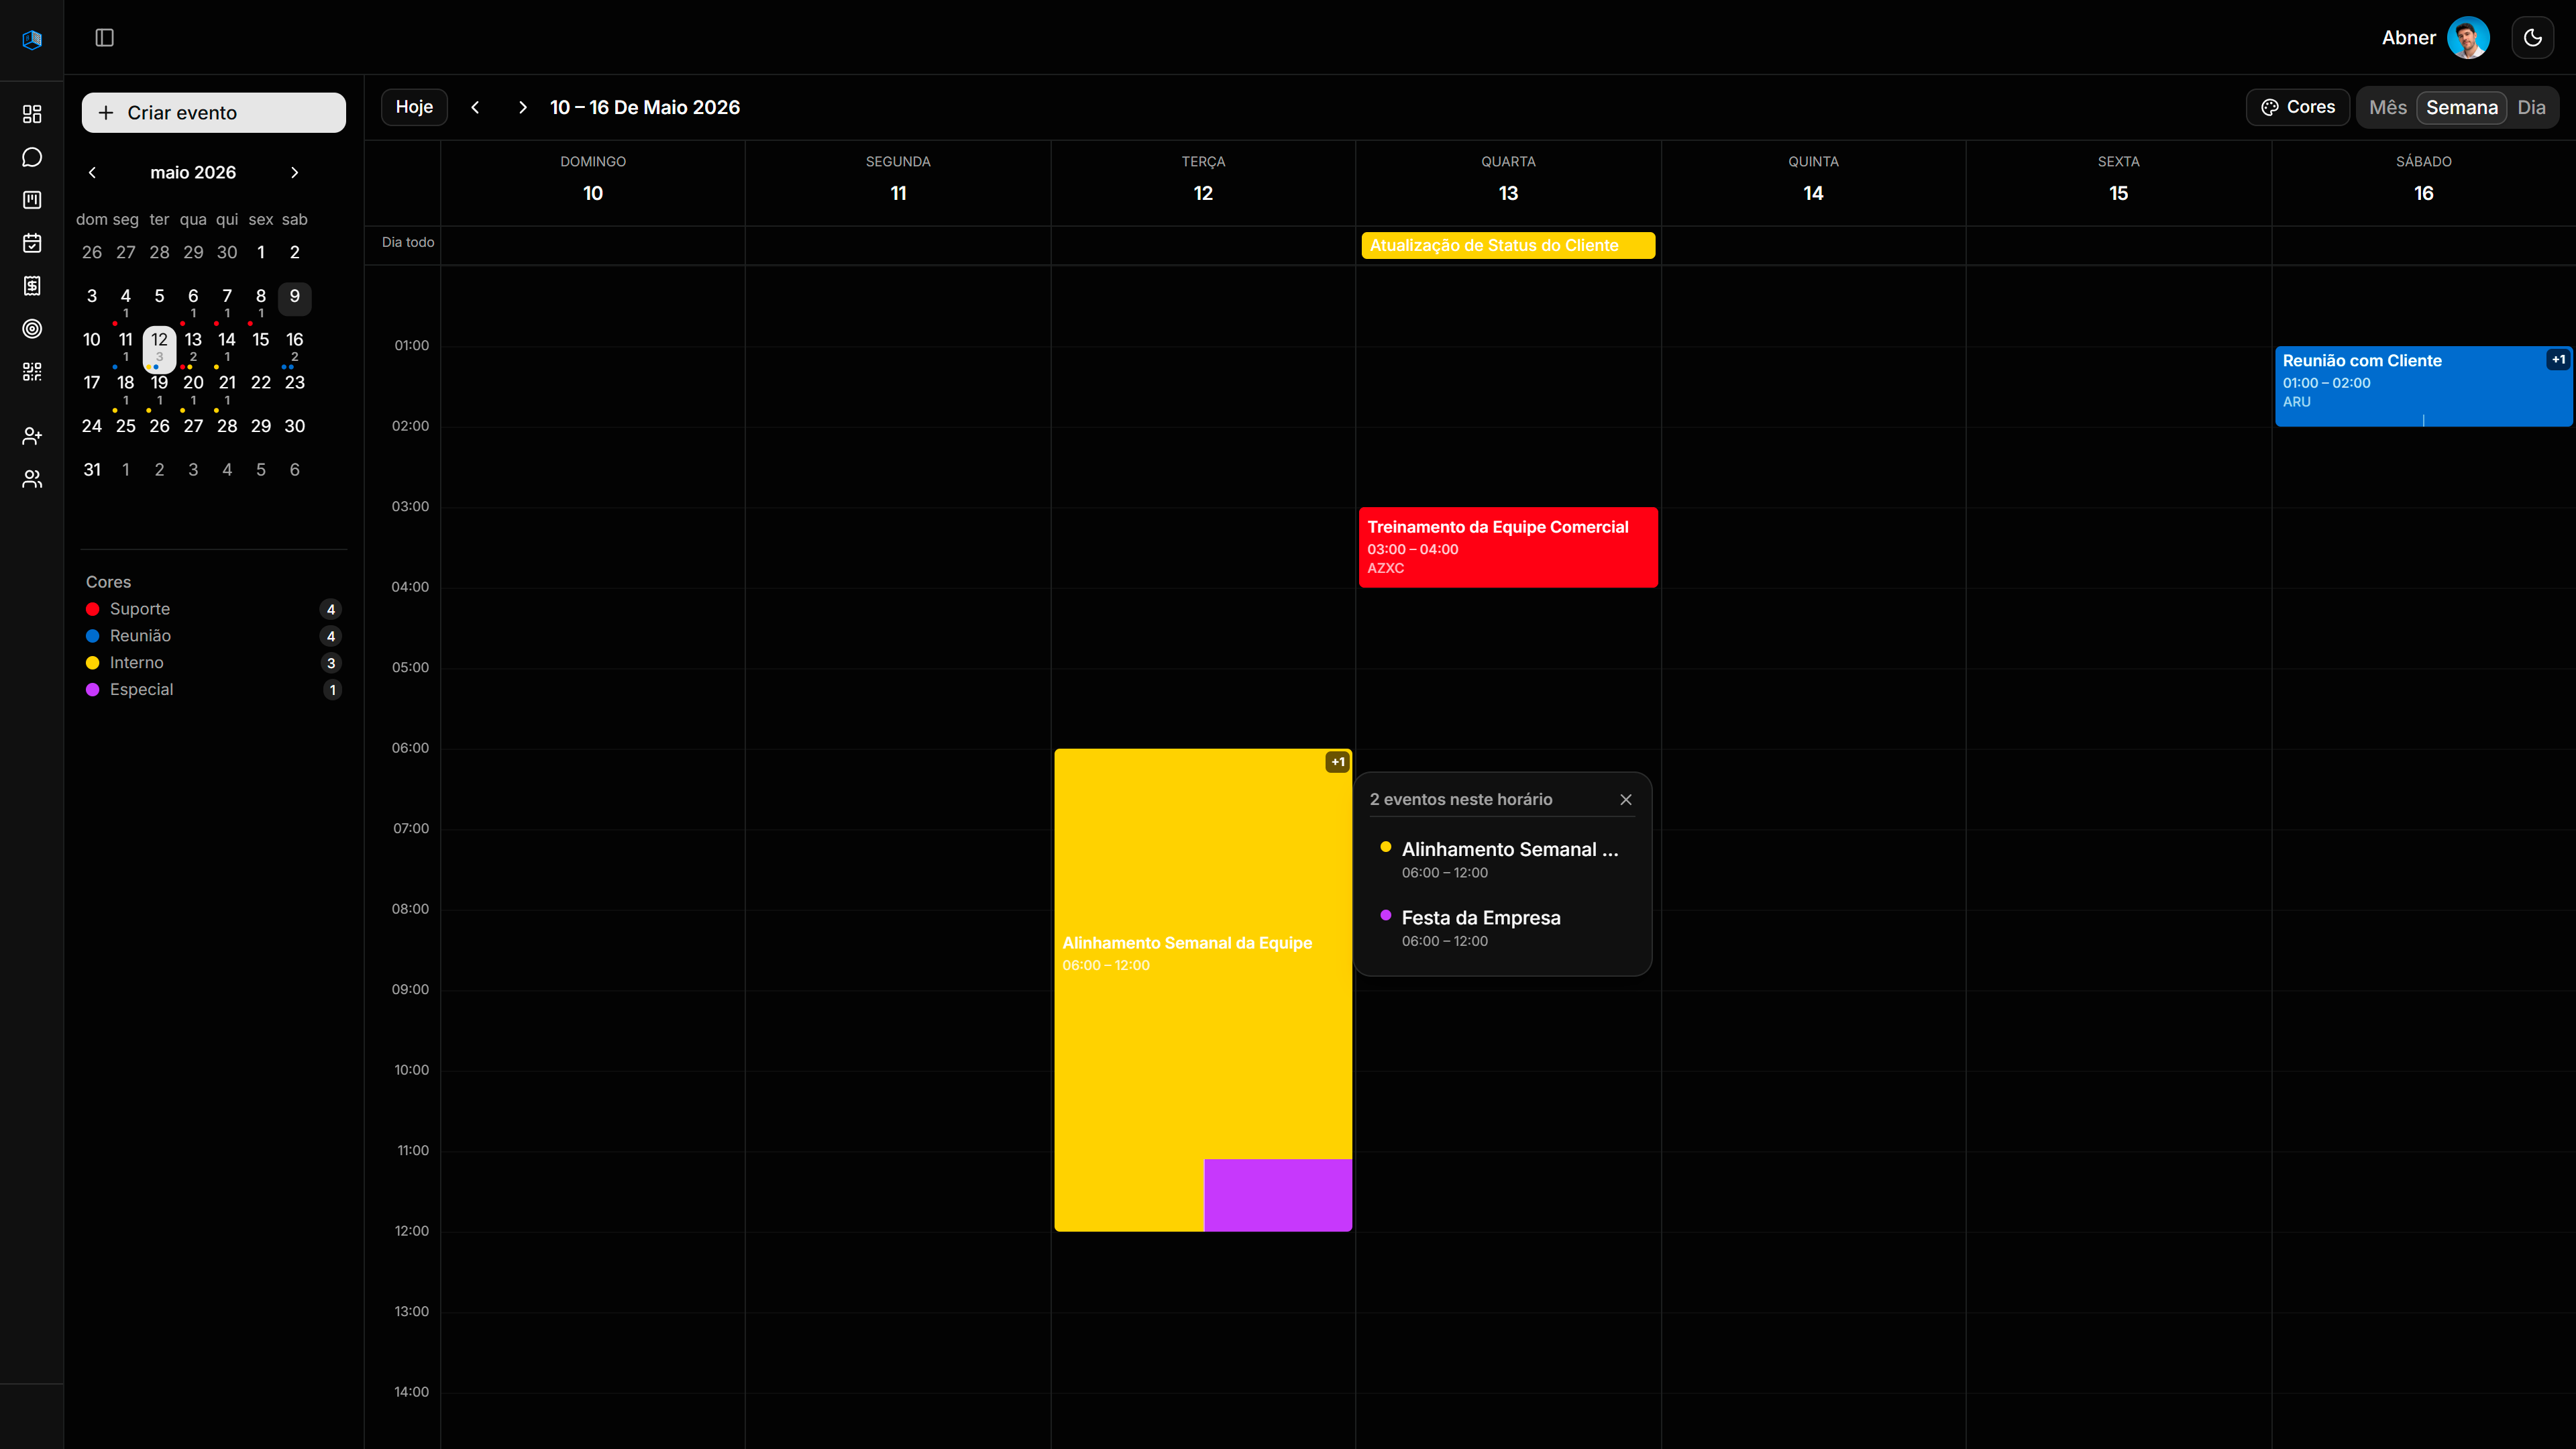Go to previous week arrow
Image resolution: width=2576 pixels, height=1449 pixels.
point(475,107)
